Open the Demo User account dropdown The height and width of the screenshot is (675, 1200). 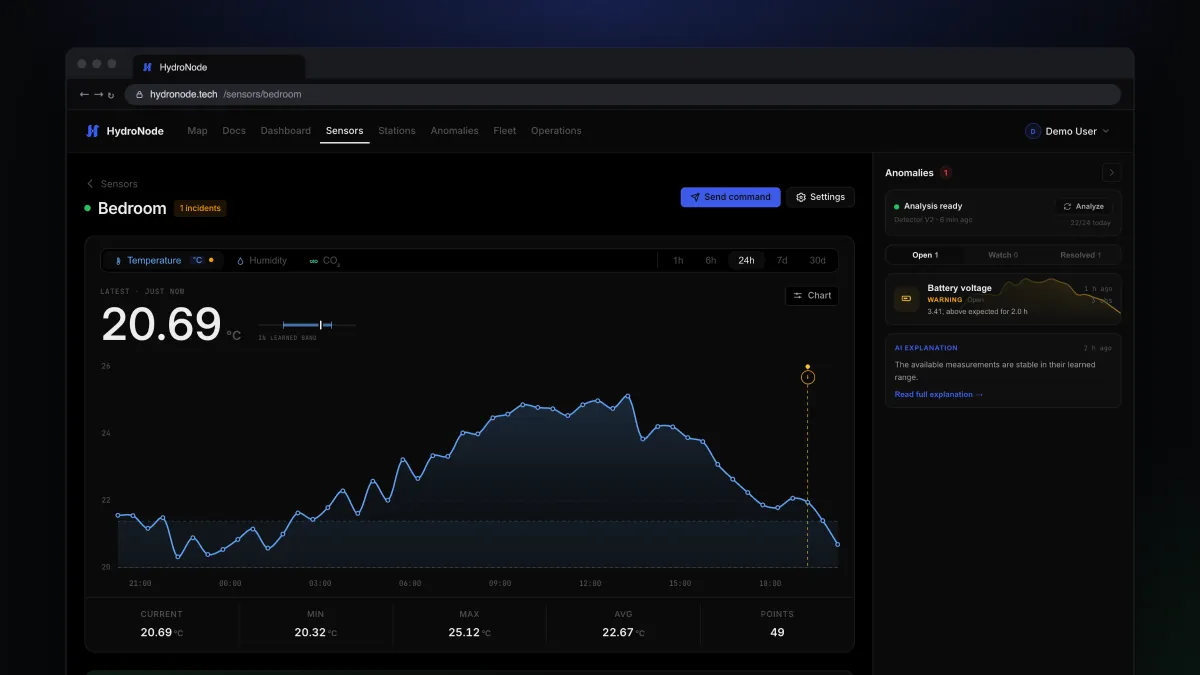click(x=1068, y=131)
